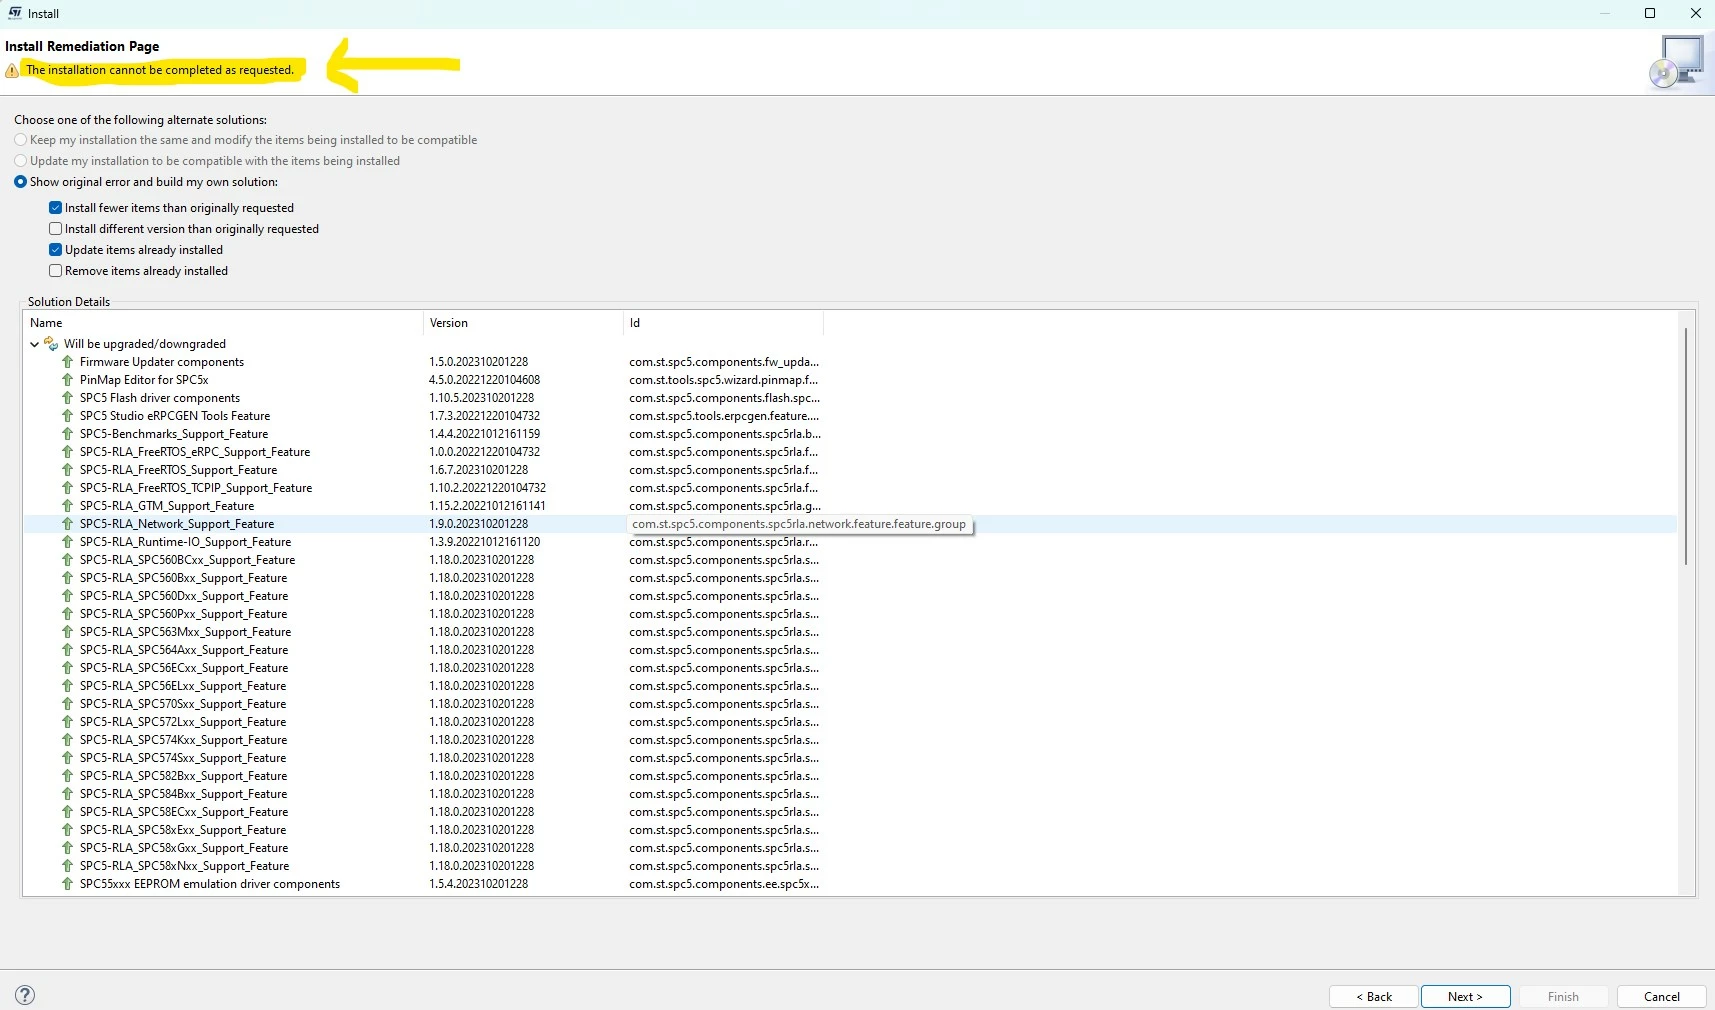This screenshot has height=1010, width=1715.
Task: Click version 1.3.9.20221012161120 cell
Action: coord(484,542)
